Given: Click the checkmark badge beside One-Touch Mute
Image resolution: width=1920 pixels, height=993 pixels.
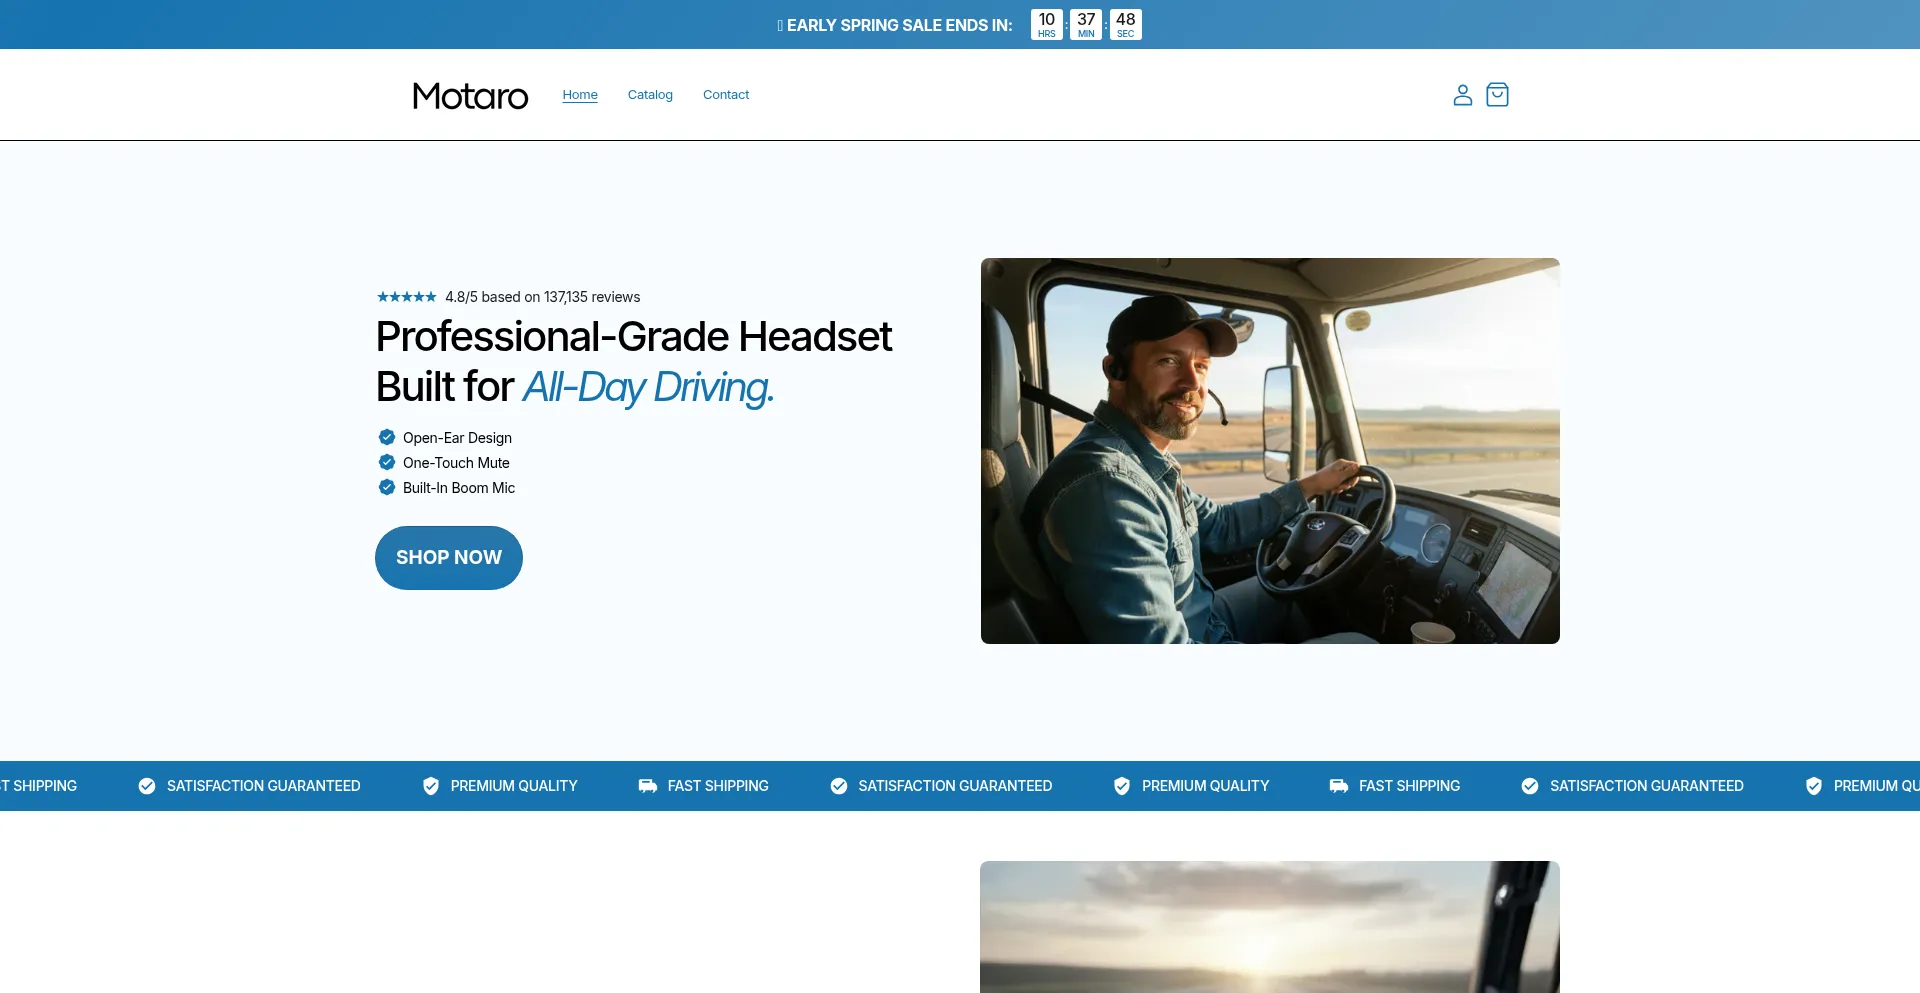Looking at the screenshot, I should [387, 462].
